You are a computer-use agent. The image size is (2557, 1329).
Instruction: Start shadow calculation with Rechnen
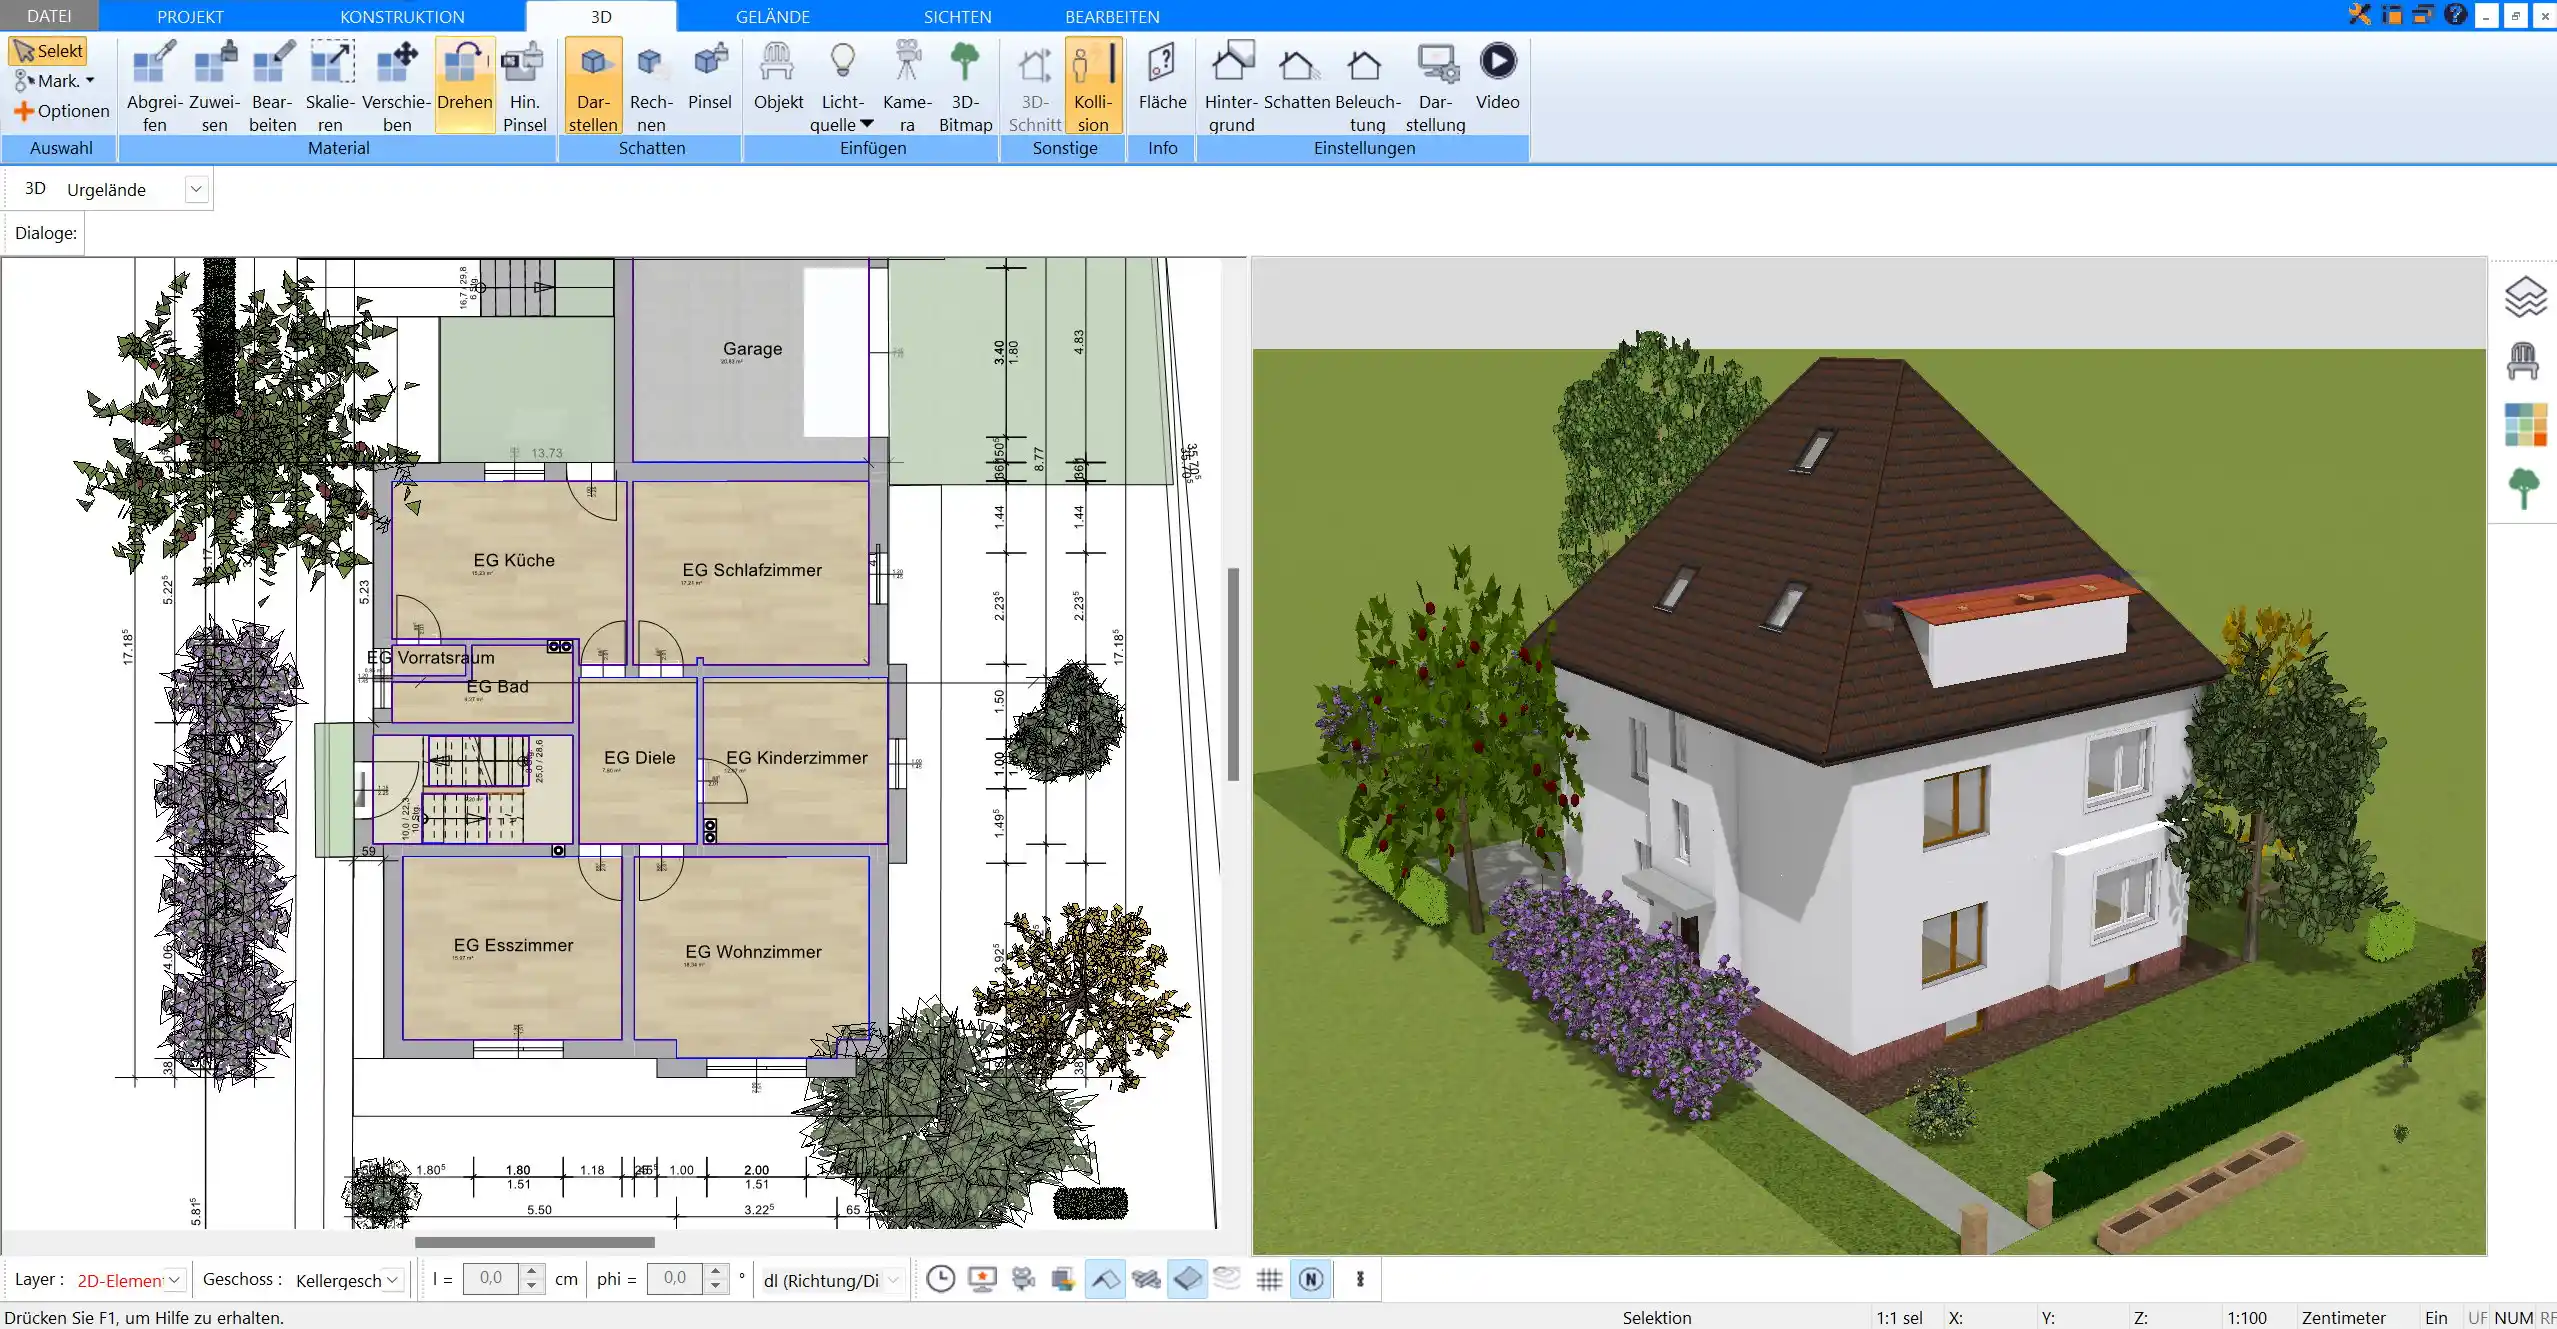pyautogui.click(x=651, y=86)
